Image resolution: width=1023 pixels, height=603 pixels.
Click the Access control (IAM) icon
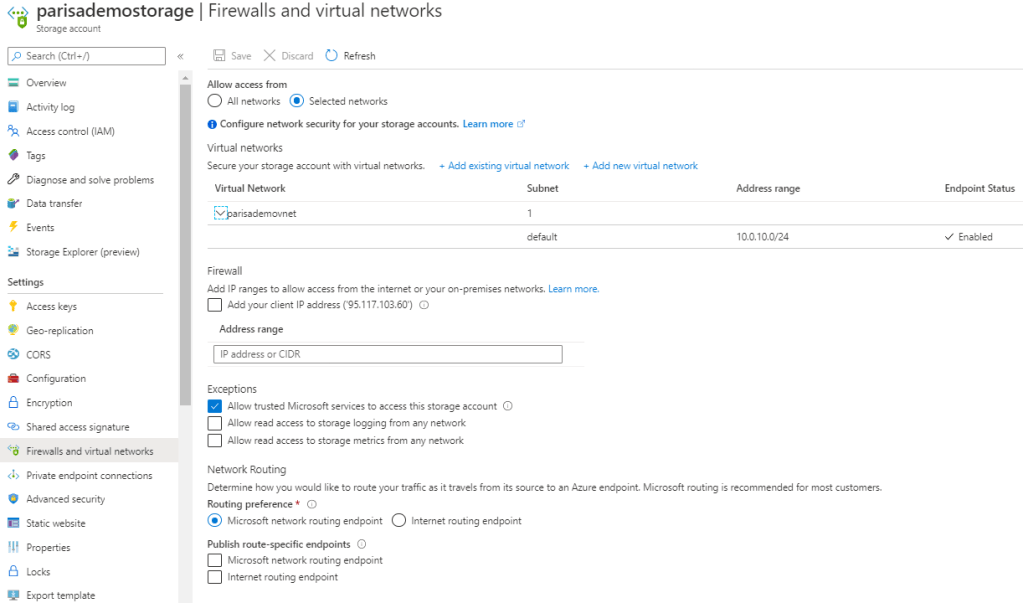pyautogui.click(x=14, y=131)
